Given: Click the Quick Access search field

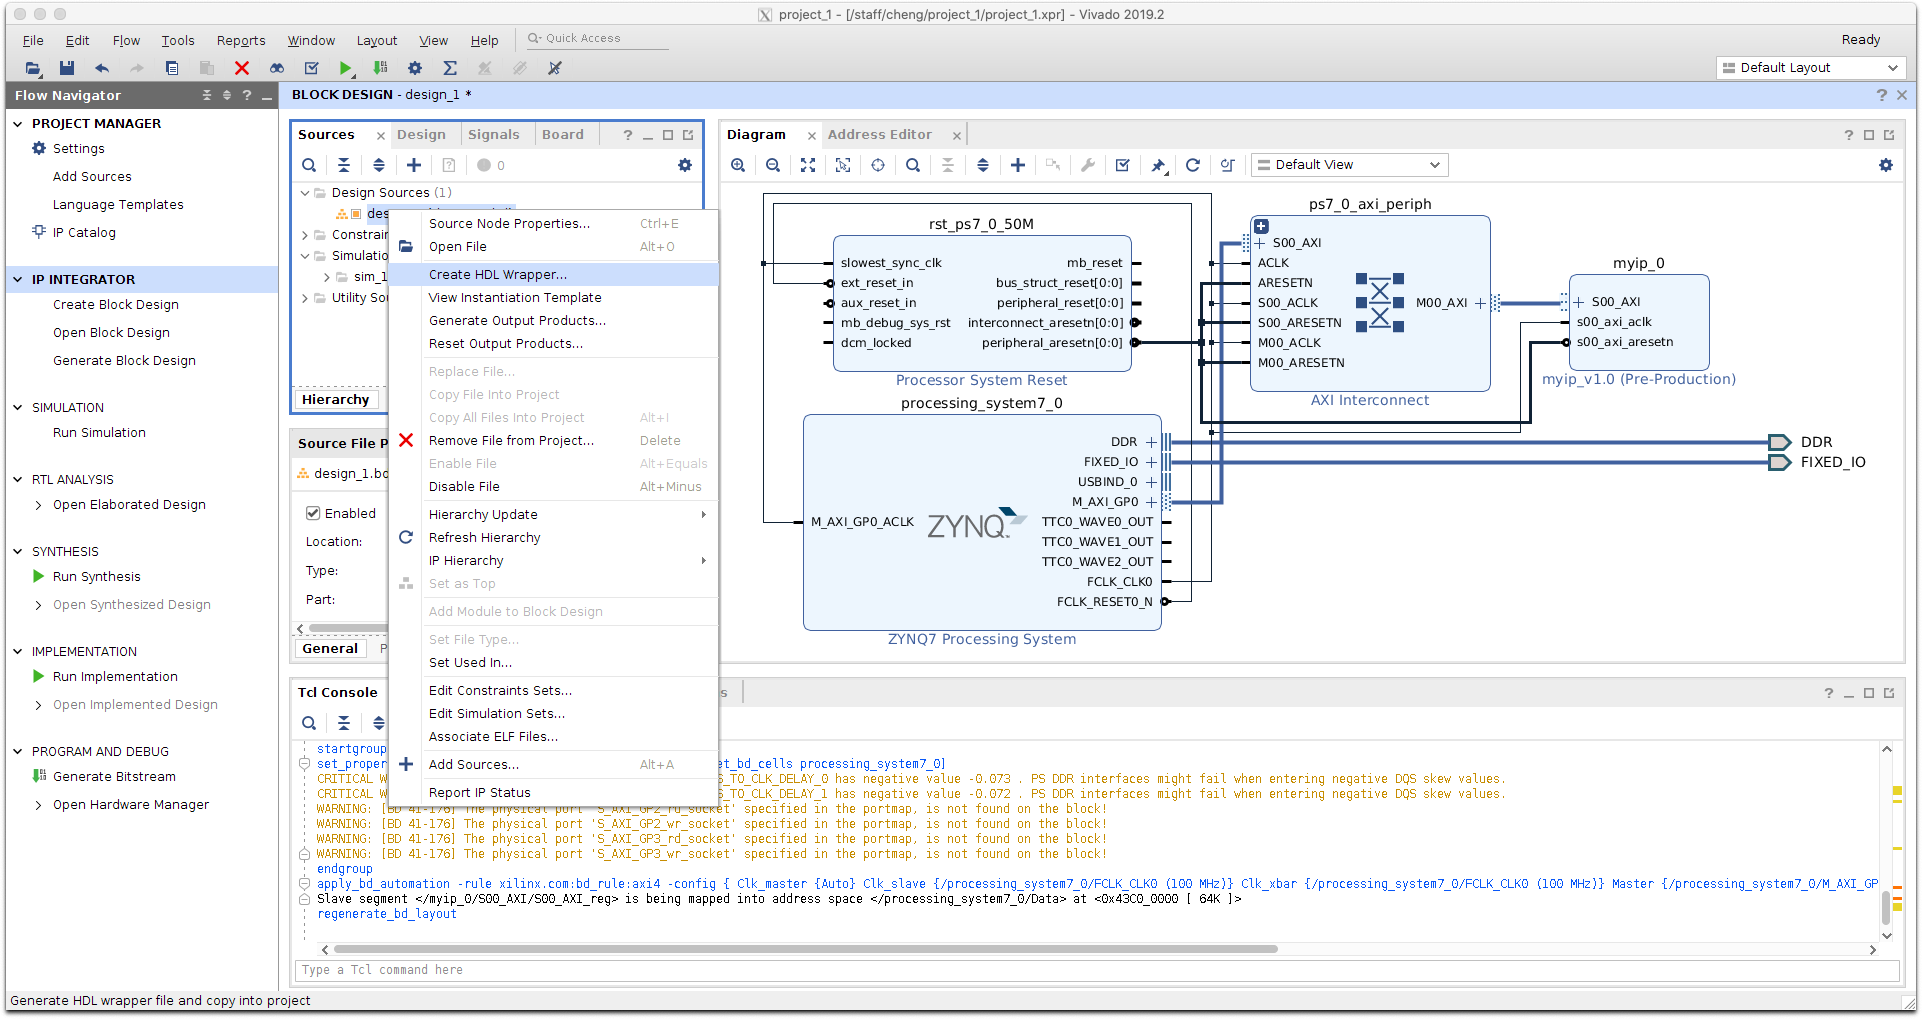Looking at the screenshot, I should [x=597, y=39].
